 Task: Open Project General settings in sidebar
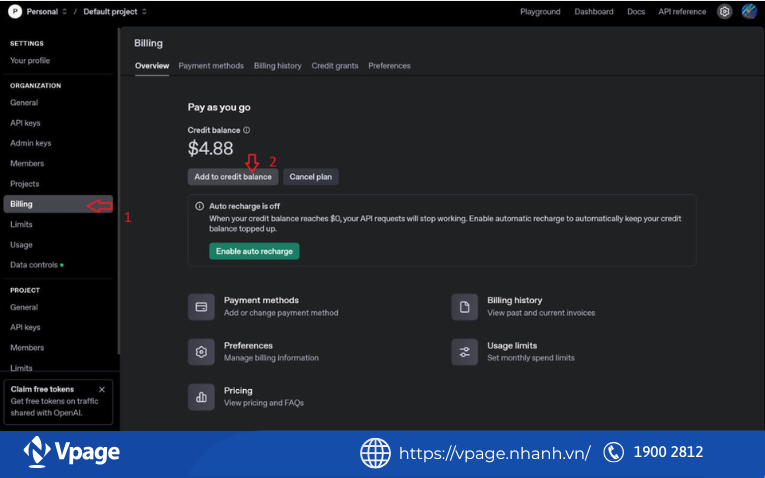[24, 307]
